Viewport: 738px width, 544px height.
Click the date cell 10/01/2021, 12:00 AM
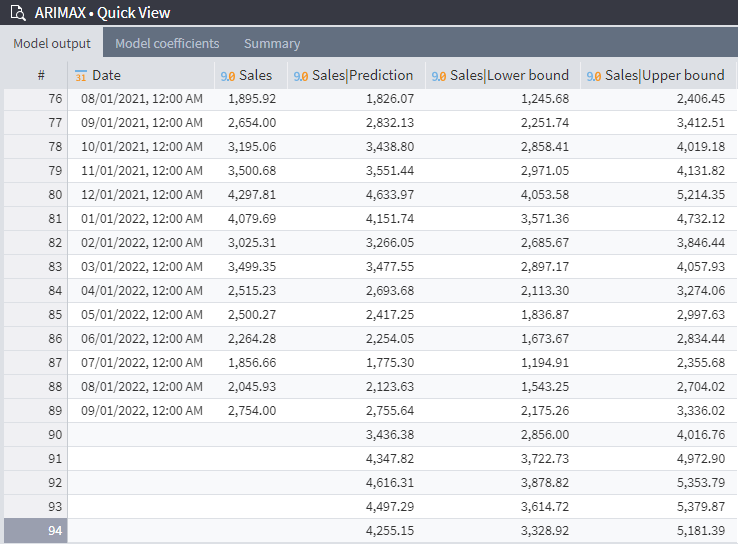[x=142, y=147]
